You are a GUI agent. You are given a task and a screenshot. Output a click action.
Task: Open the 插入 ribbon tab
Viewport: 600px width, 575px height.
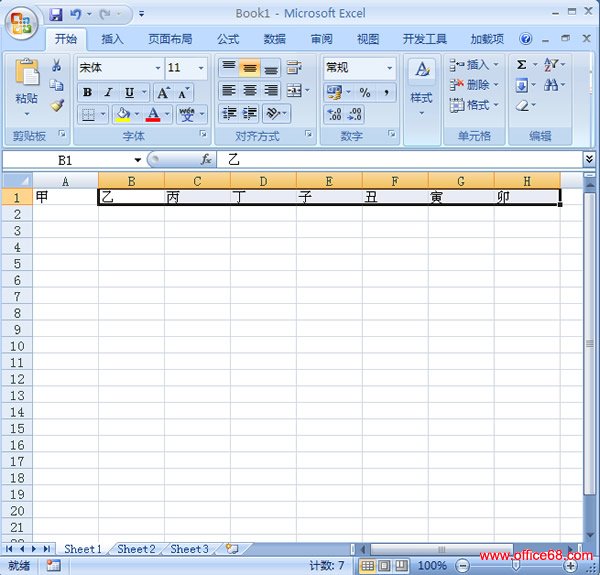(112, 39)
